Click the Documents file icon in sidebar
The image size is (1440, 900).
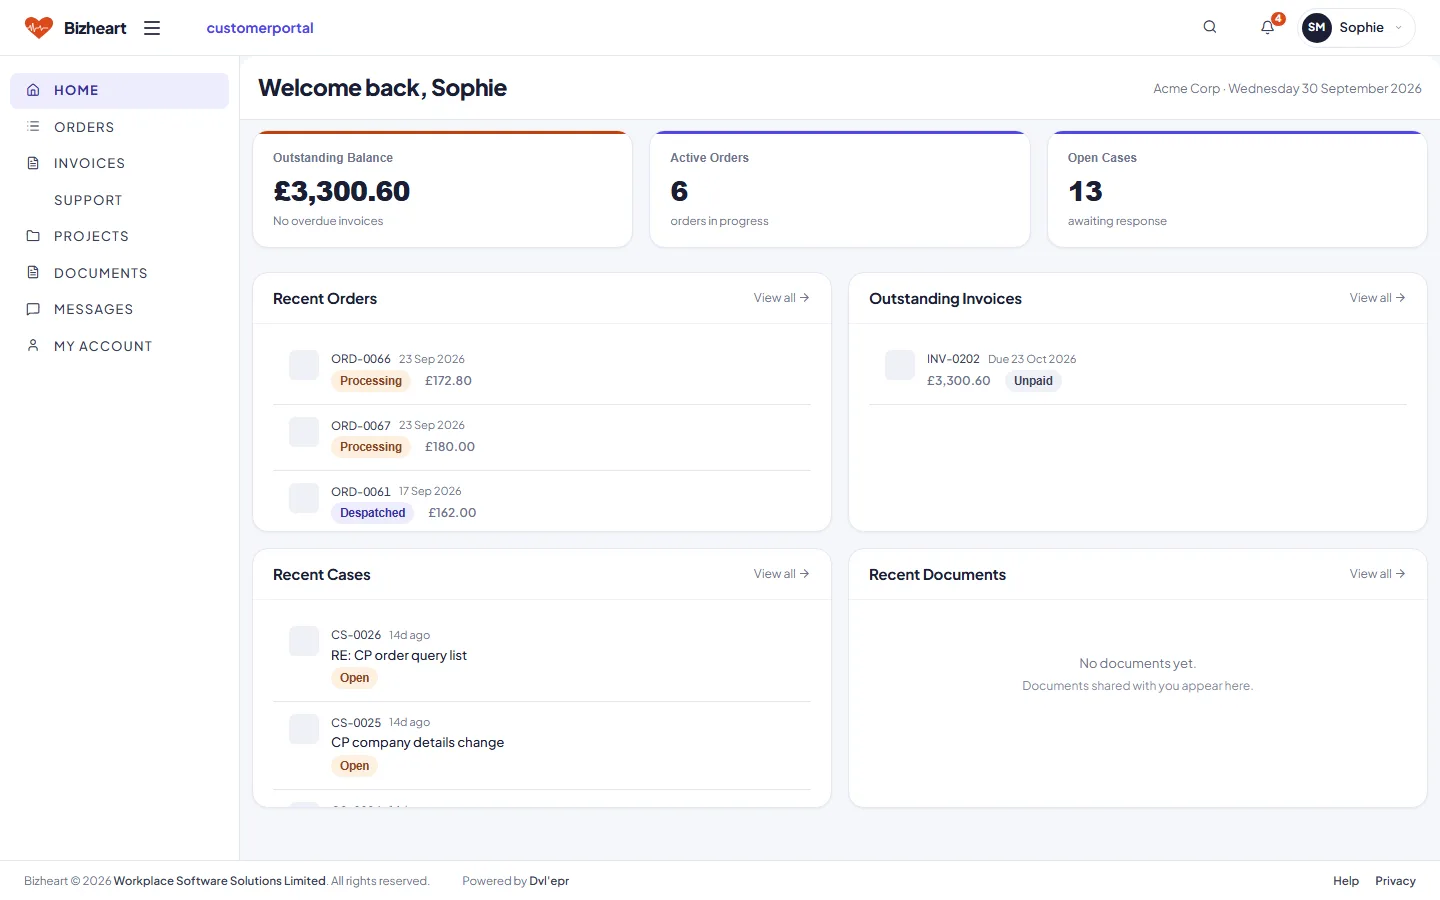(x=33, y=273)
